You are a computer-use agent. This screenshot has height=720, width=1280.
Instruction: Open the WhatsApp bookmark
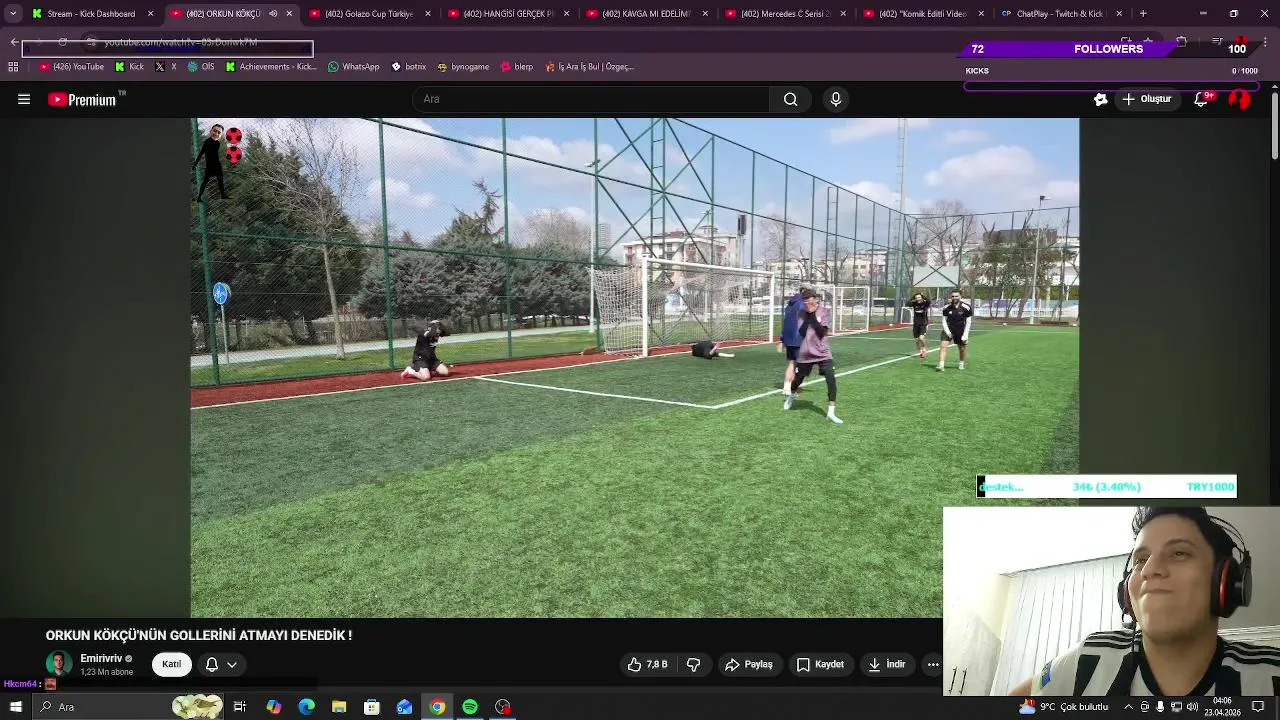click(x=354, y=67)
